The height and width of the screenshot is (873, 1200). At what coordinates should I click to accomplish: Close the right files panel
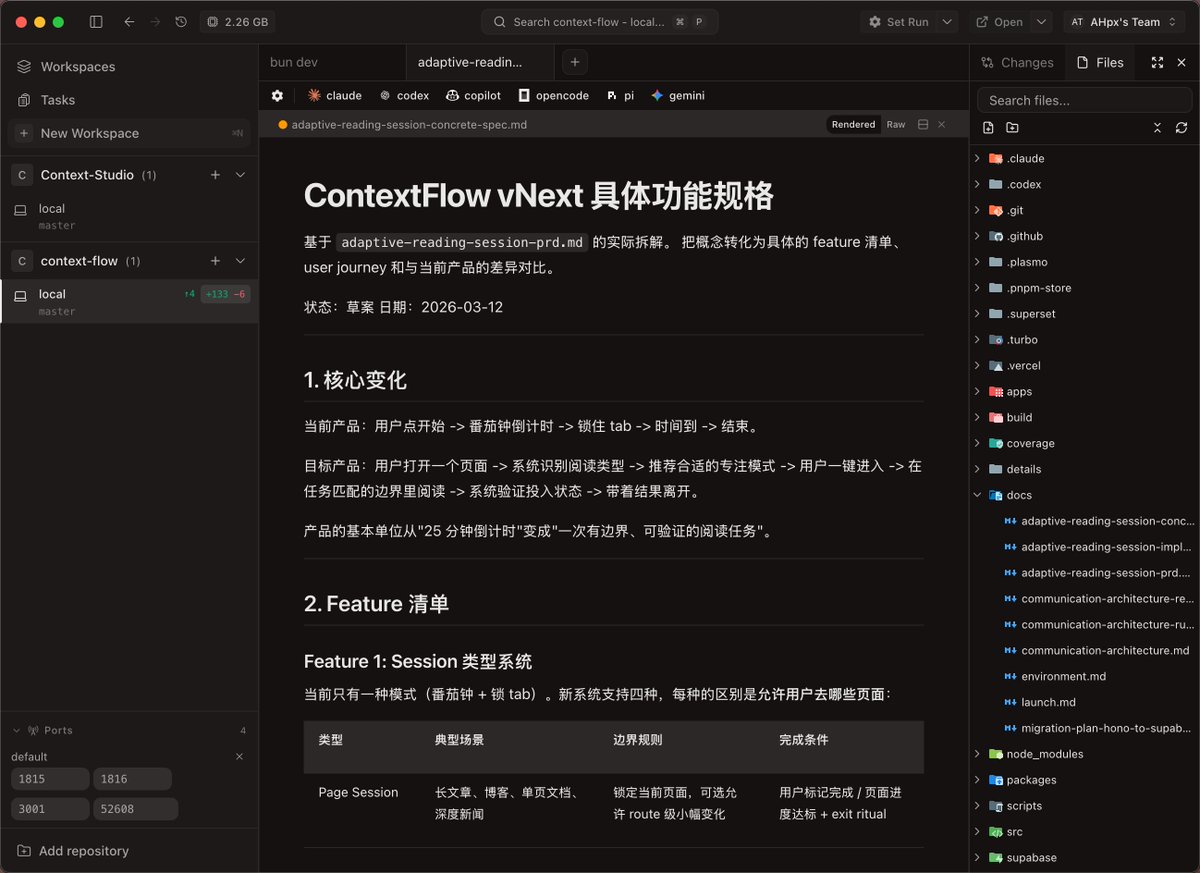1182,62
